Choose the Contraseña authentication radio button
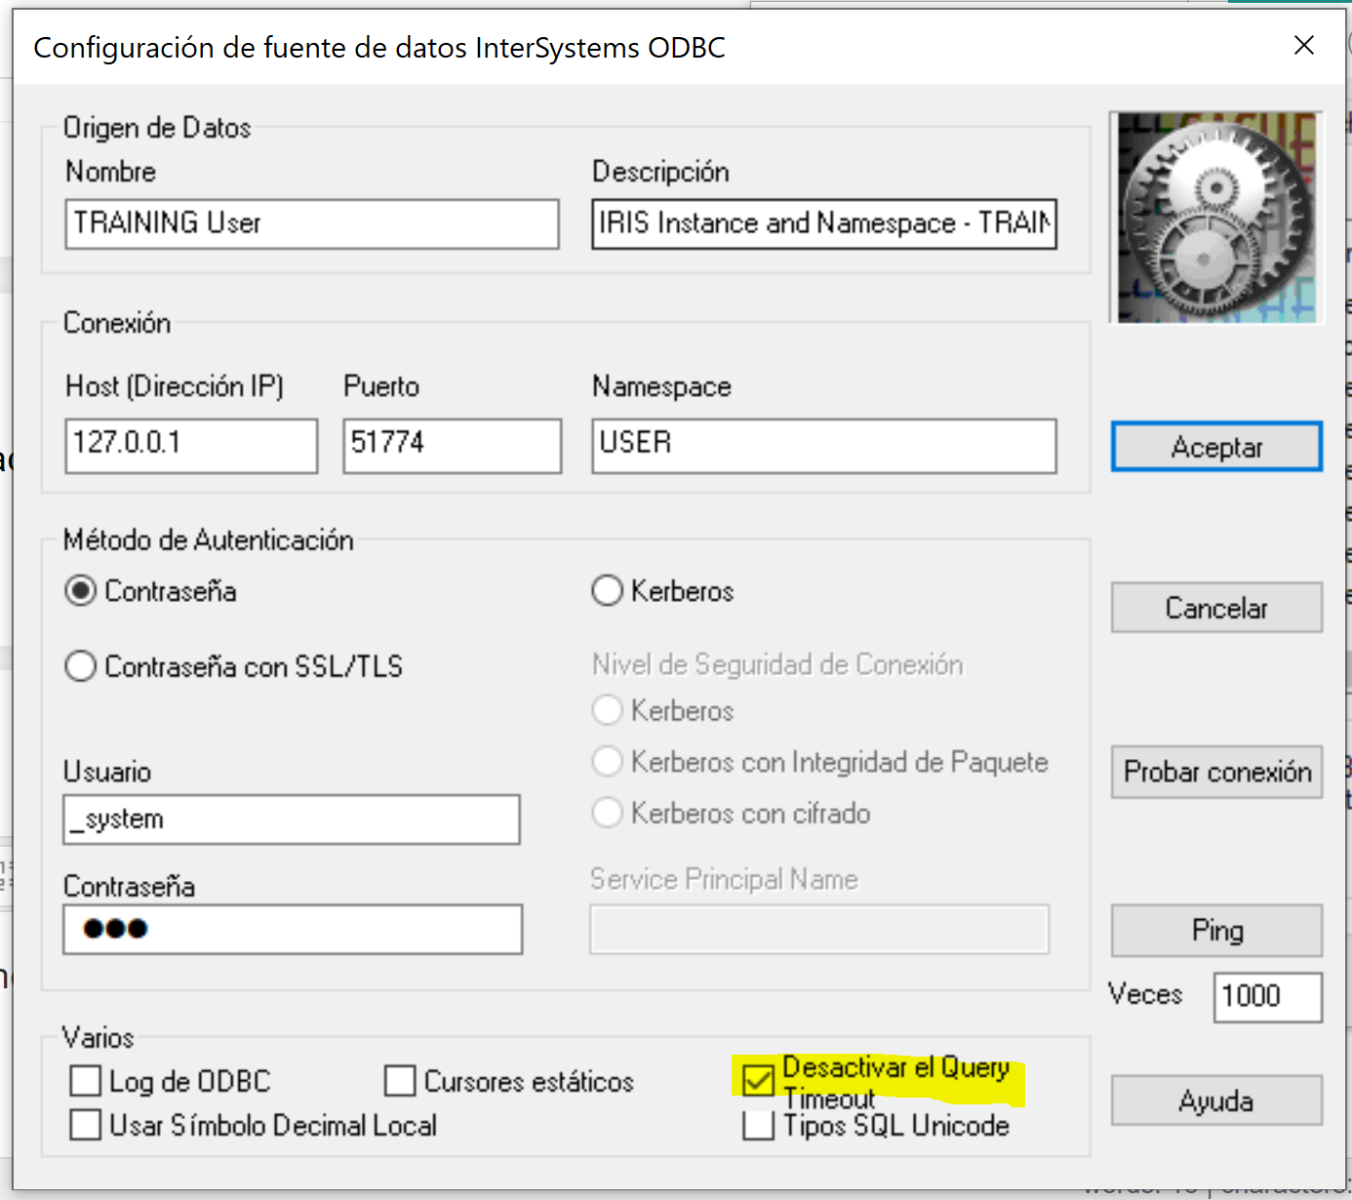Viewport: 1352px width, 1200px height. click(x=81, y=591)
